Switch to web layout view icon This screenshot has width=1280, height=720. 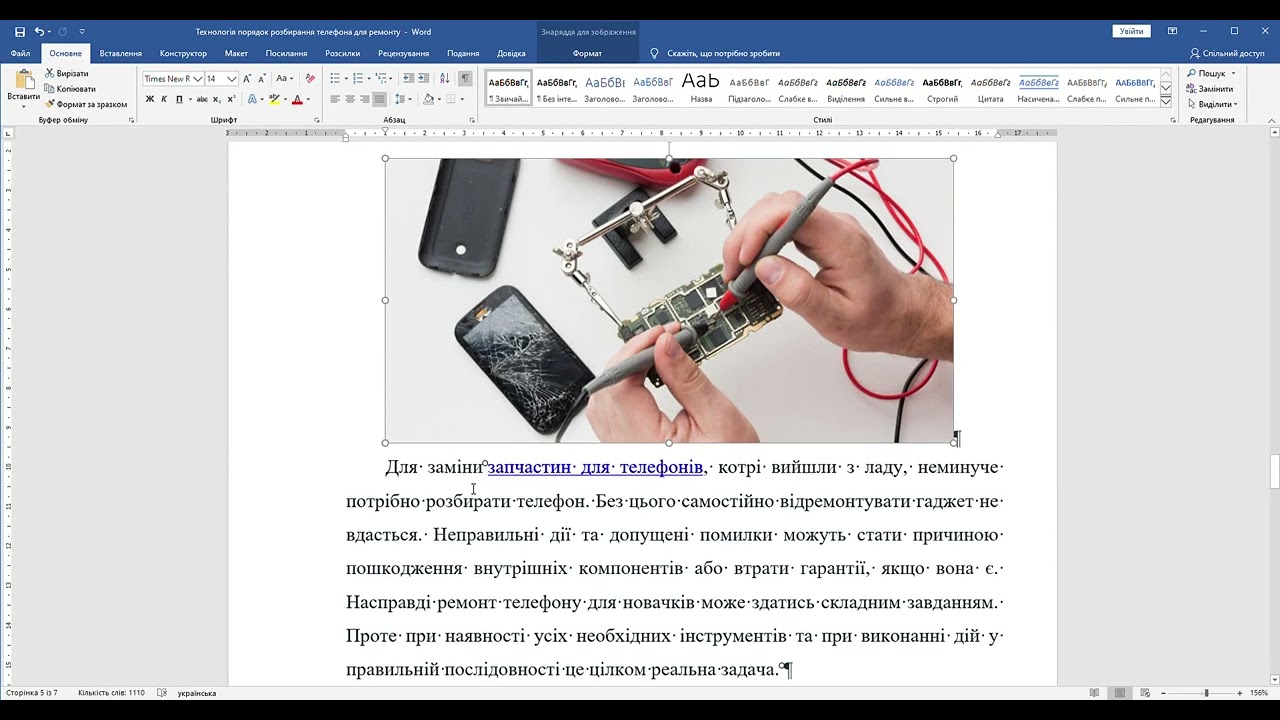tap(1145, 693)
